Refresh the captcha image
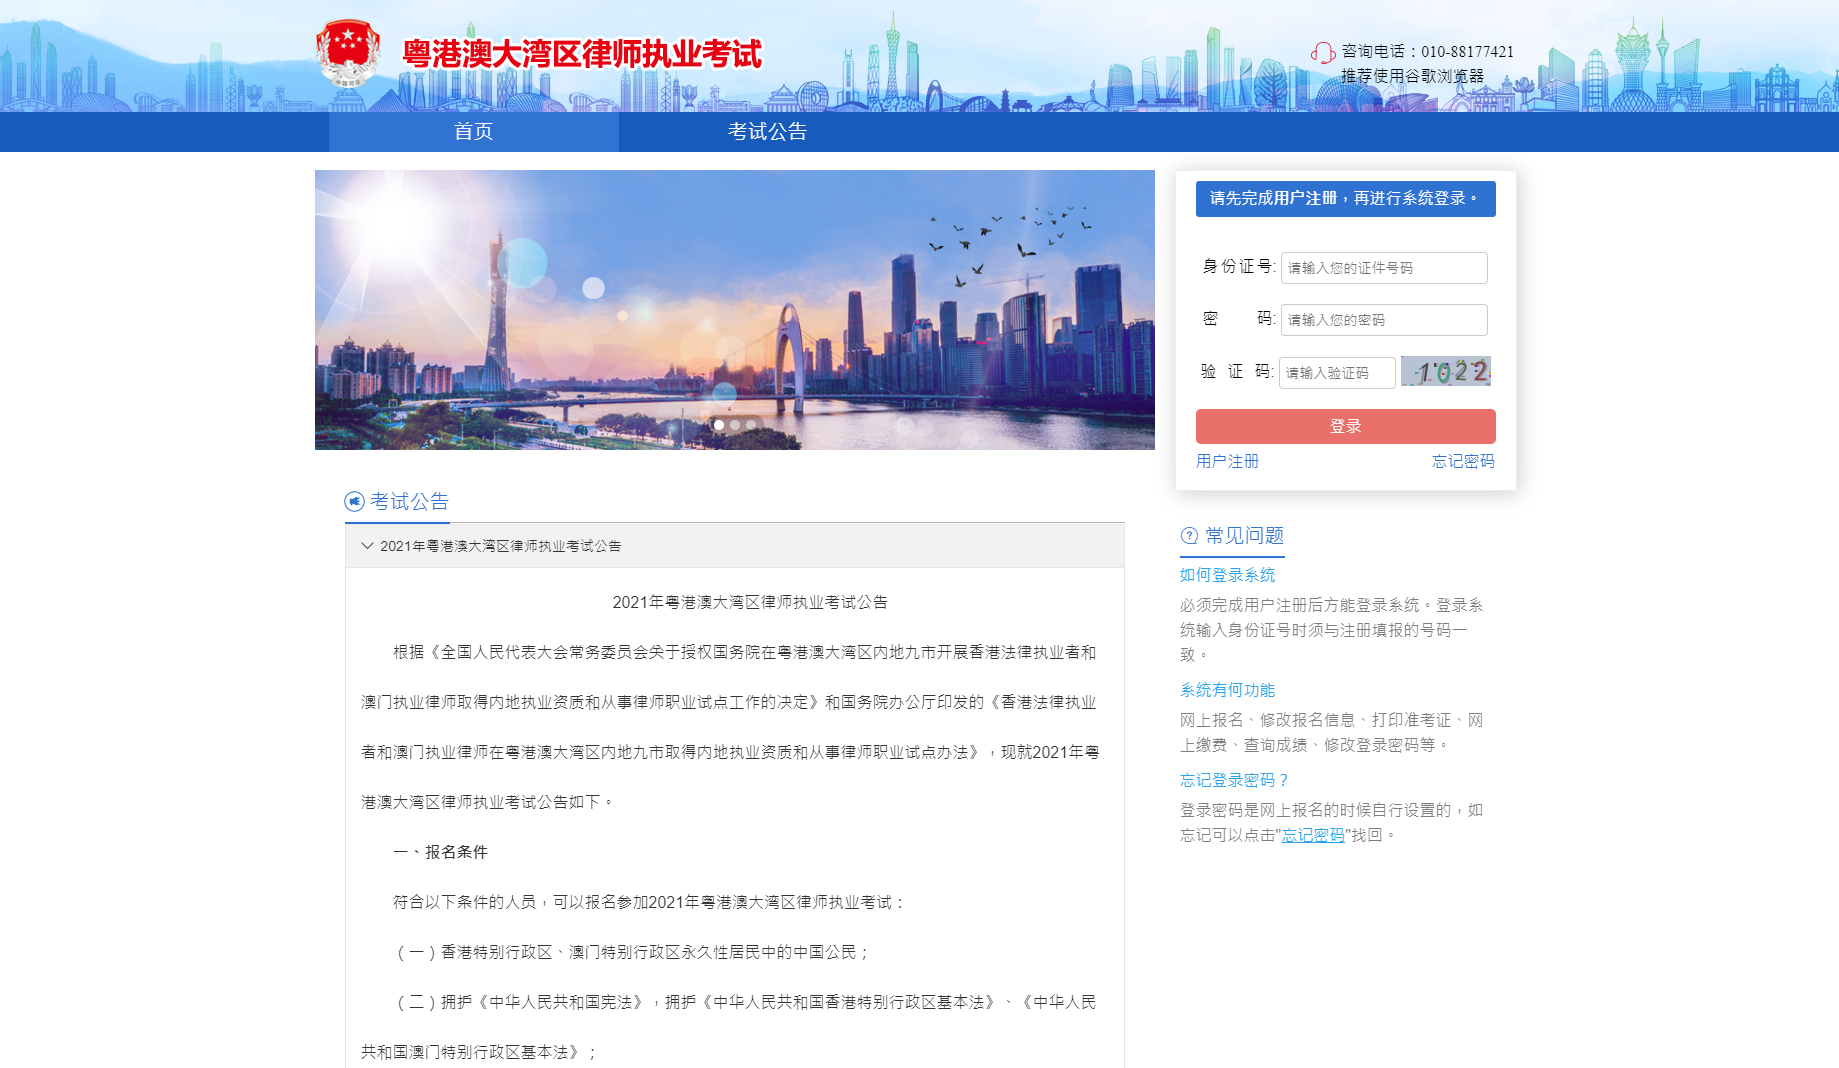Screen dimensions: 1839x1068 point(1445,372)
